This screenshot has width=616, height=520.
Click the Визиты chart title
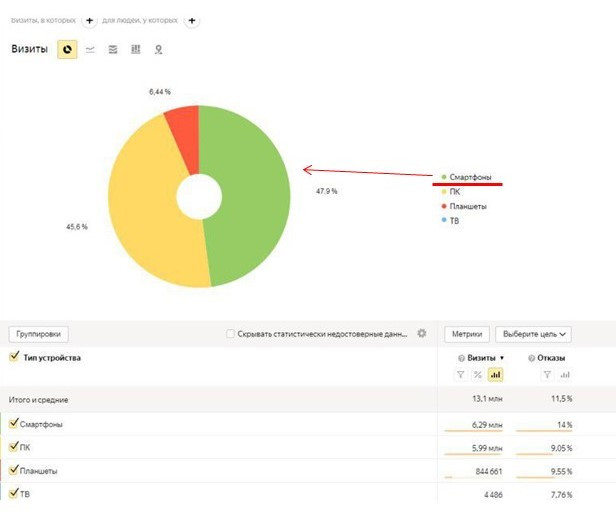(29, 49)
